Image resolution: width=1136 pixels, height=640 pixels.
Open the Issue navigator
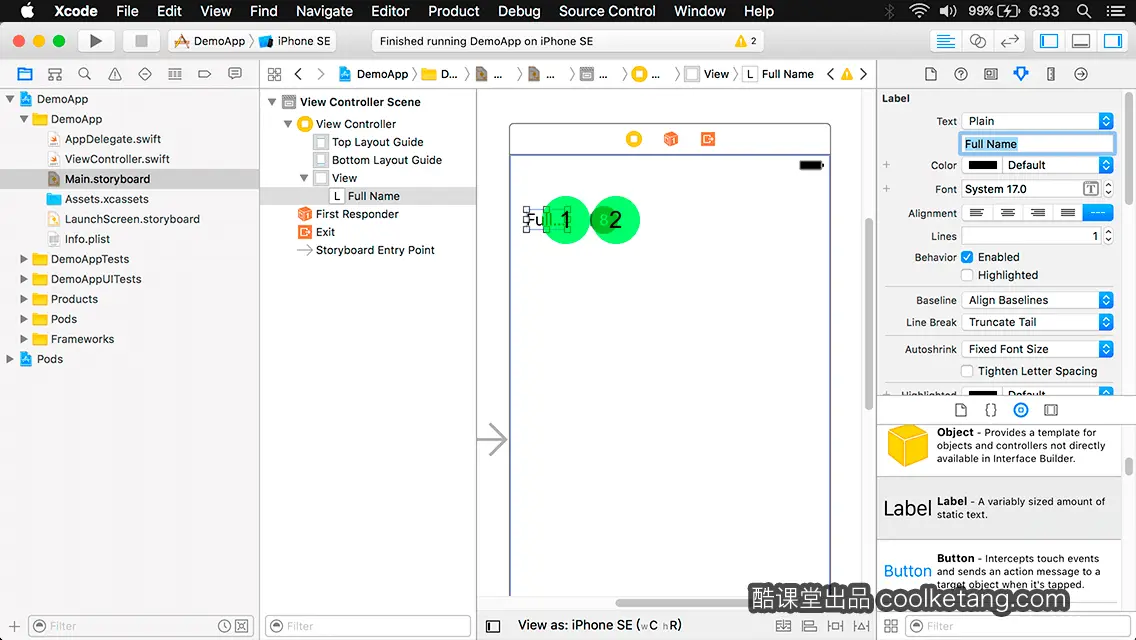click(114, 74)
